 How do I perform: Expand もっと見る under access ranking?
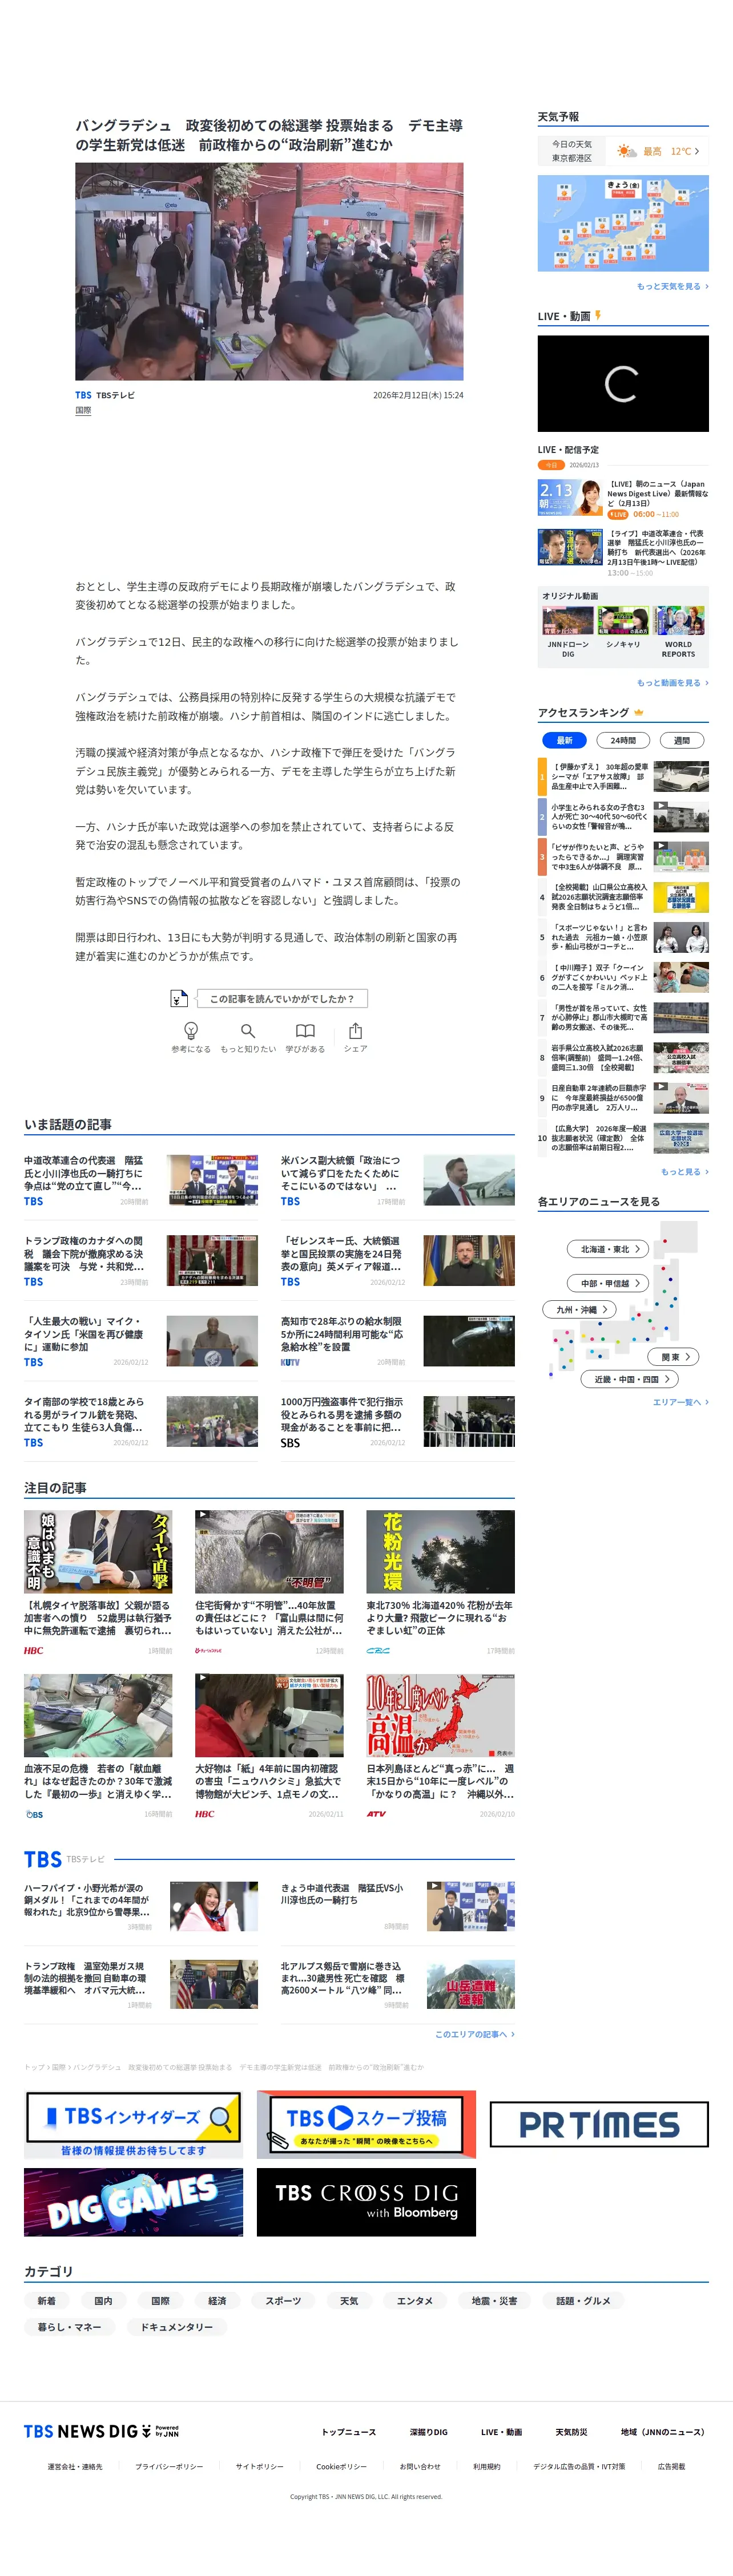(684, 1171)
